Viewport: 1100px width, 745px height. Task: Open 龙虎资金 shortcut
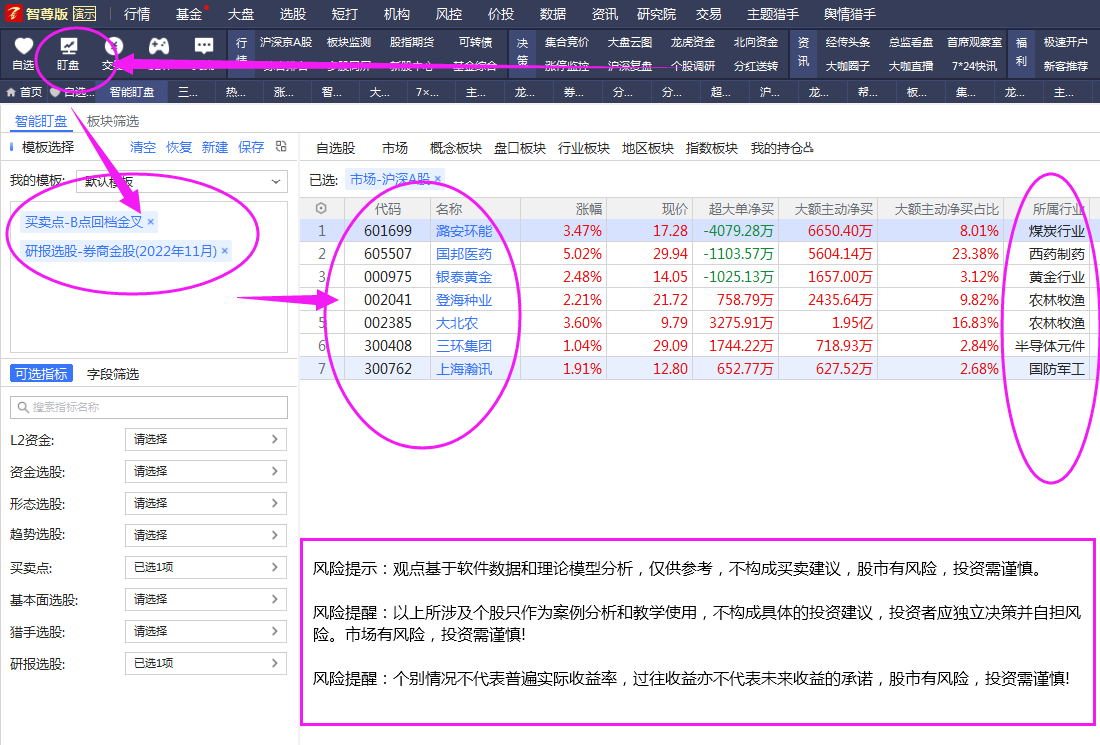point(692,42)
